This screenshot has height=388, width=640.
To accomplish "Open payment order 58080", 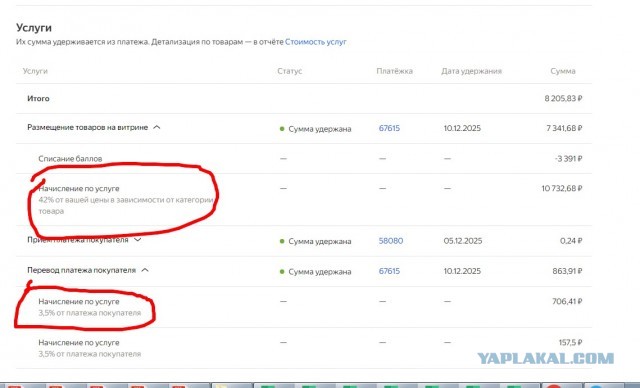I will coord(391,241).
